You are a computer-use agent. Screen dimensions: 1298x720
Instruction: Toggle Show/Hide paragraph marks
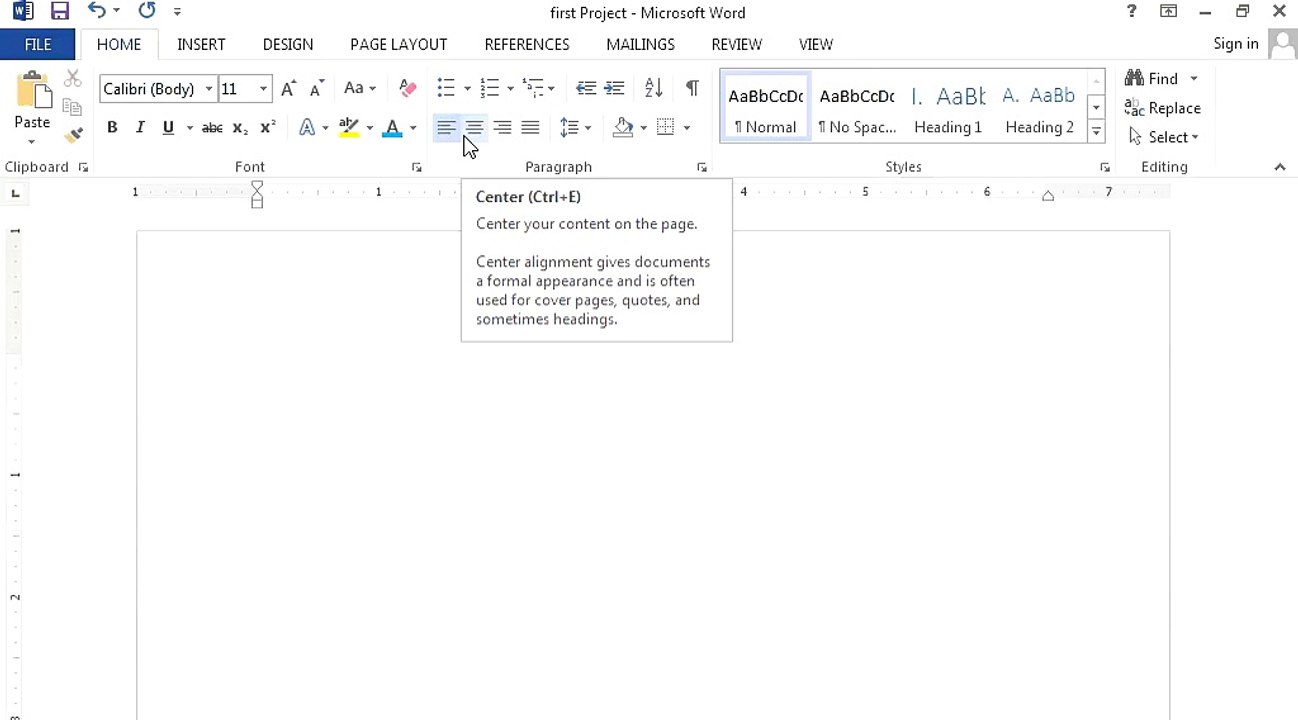(692, 89)
